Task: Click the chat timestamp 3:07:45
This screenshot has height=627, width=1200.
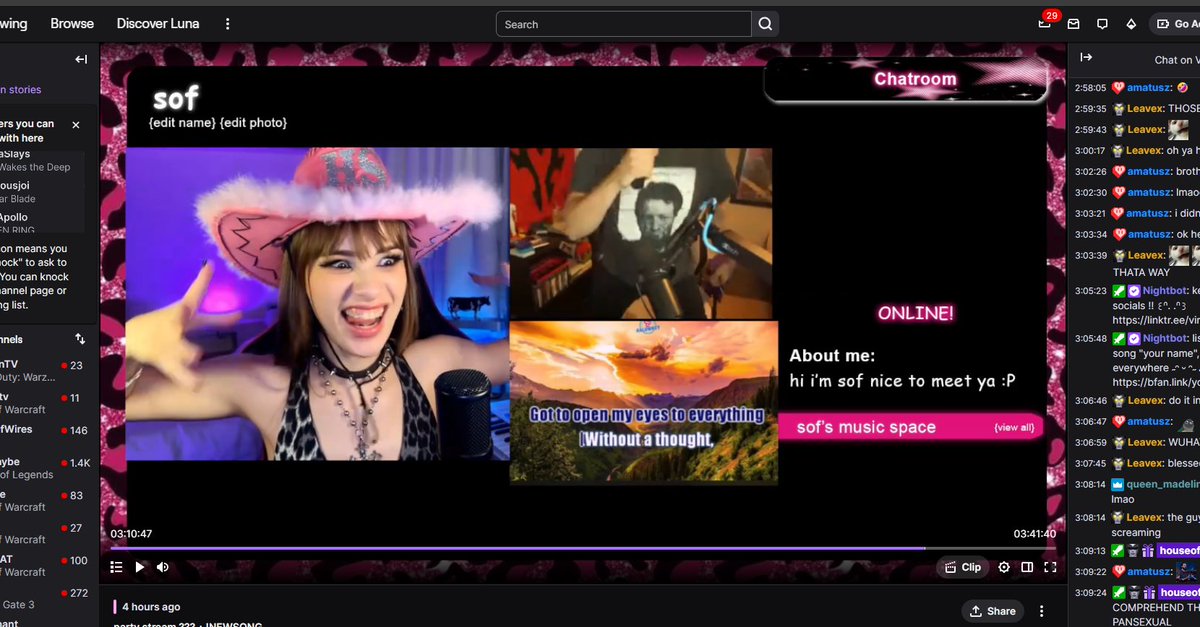Action: [x=1090, y=464]
